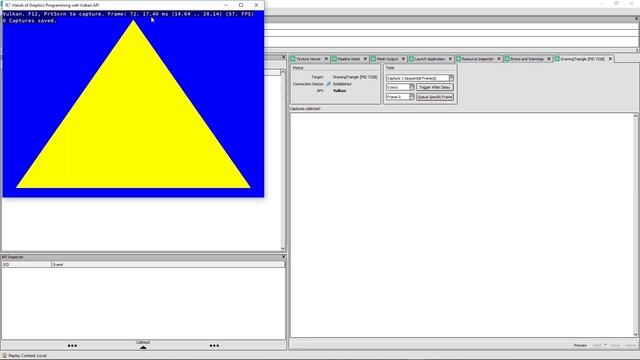Open the Errors and Warnings tab
The height and width of the screenshot is (360, 640).
527,59
